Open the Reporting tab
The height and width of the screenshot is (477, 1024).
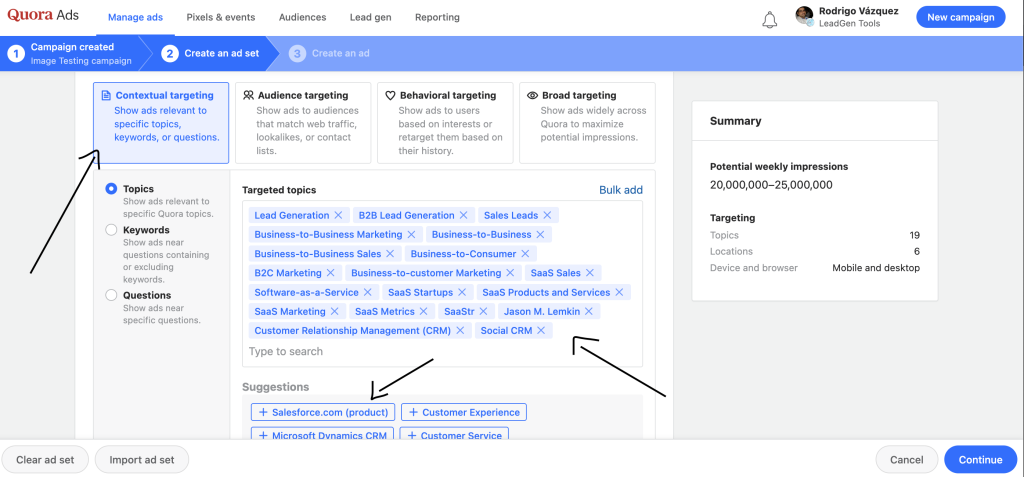[437, 18]
